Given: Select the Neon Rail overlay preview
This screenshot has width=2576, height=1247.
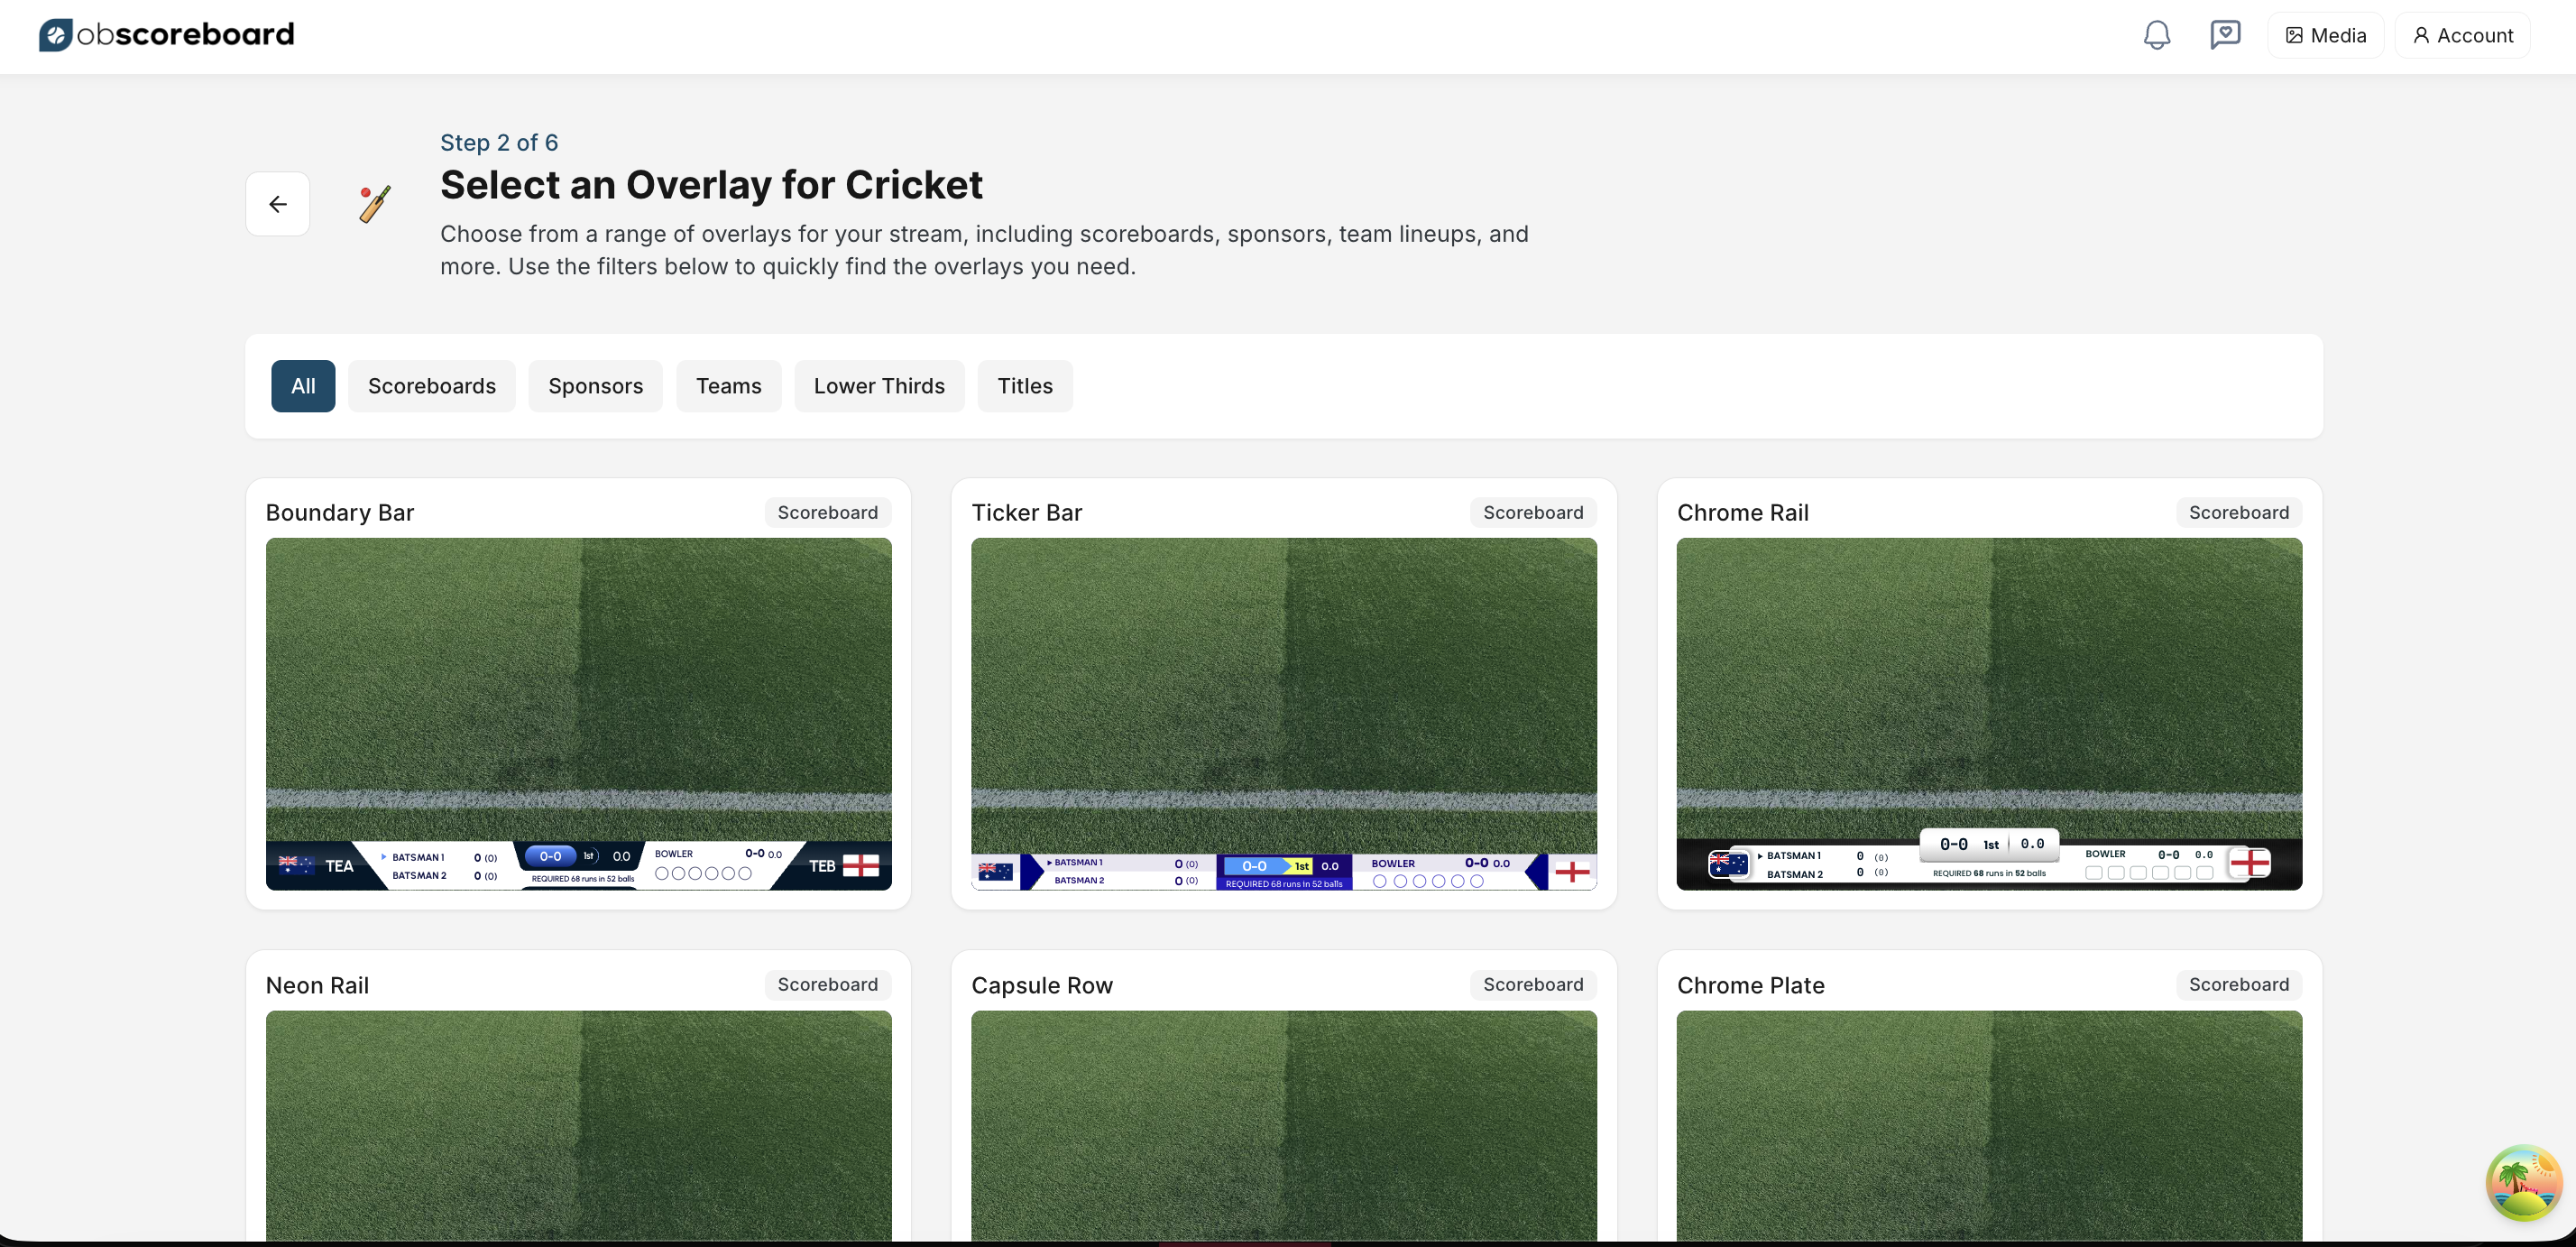Looking at the screenshot, I should (578, 1126).
